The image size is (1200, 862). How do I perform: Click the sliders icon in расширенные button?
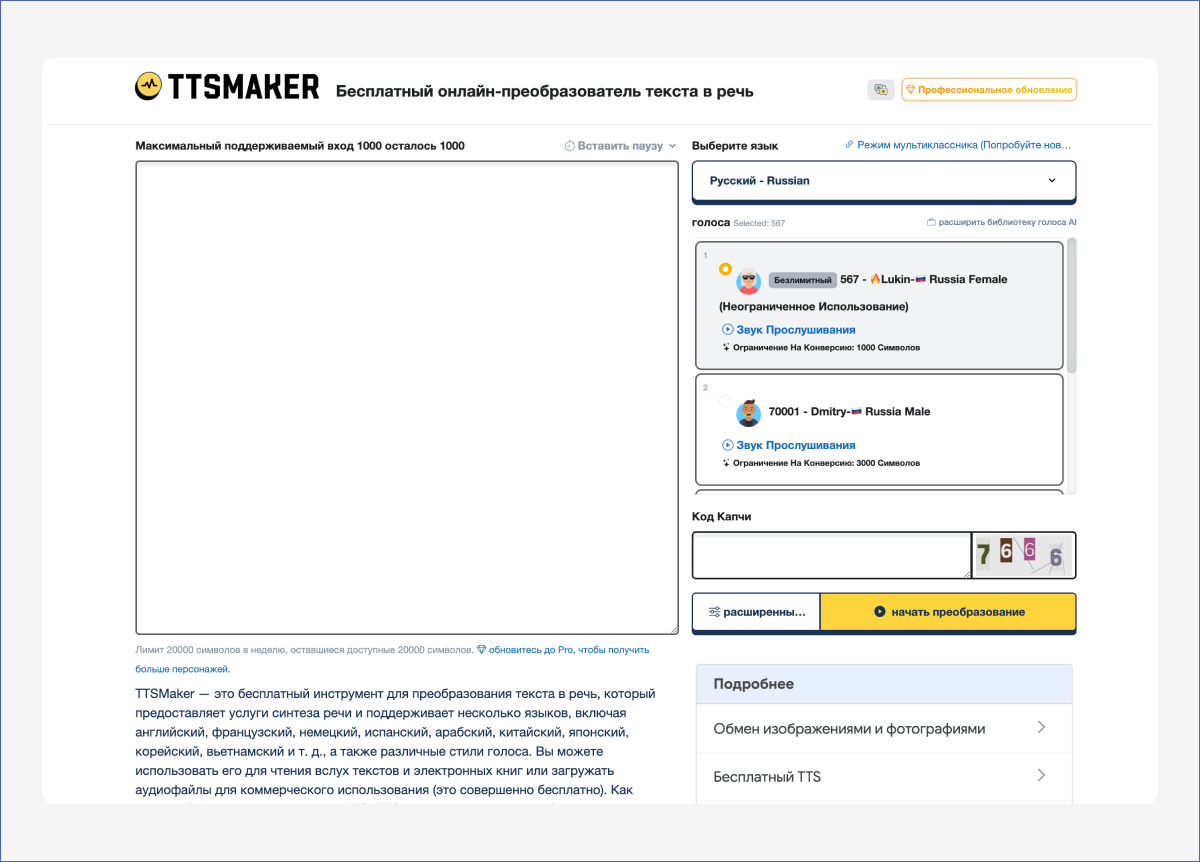pos(714,612)
